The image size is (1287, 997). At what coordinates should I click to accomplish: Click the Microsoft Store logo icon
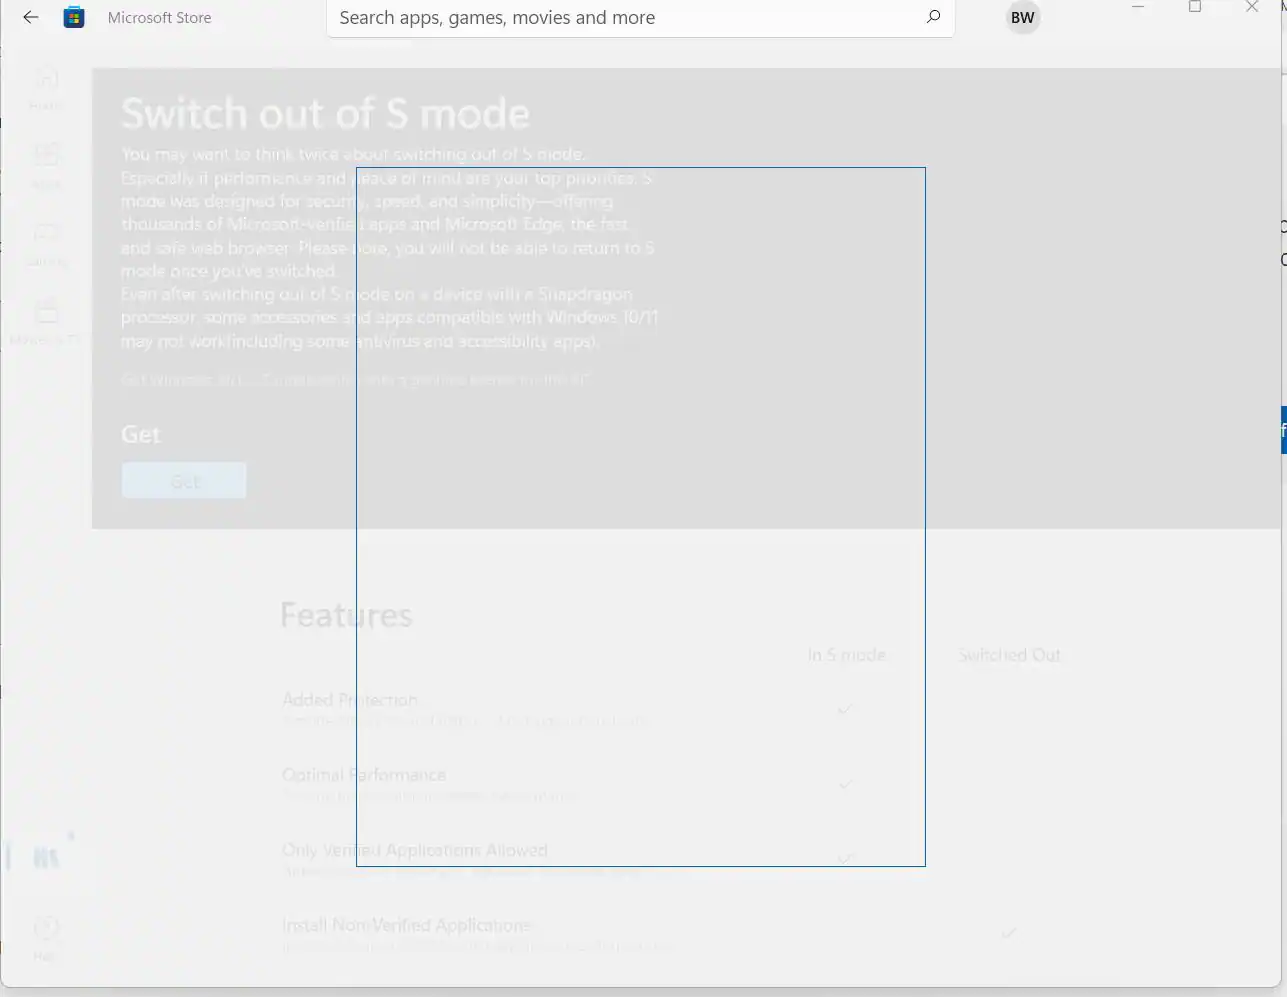[74, 18]
